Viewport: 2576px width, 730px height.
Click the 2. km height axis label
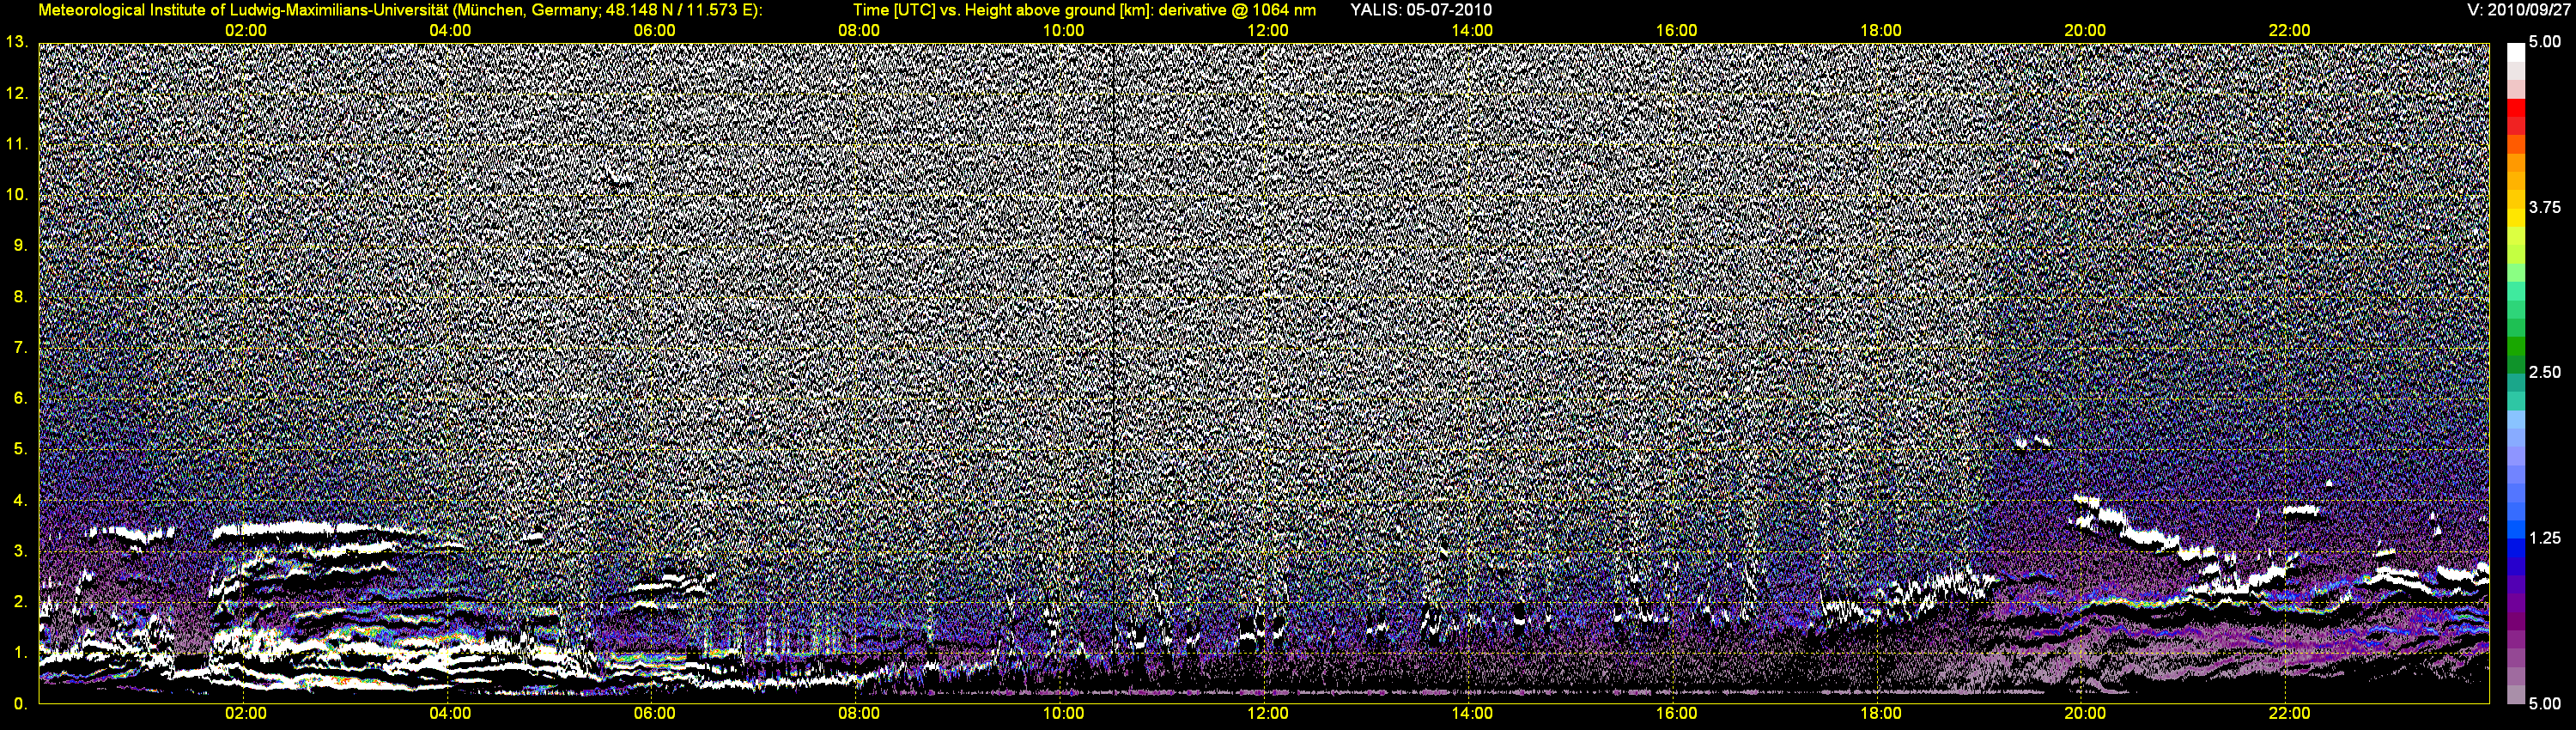[x=20, y=601]
